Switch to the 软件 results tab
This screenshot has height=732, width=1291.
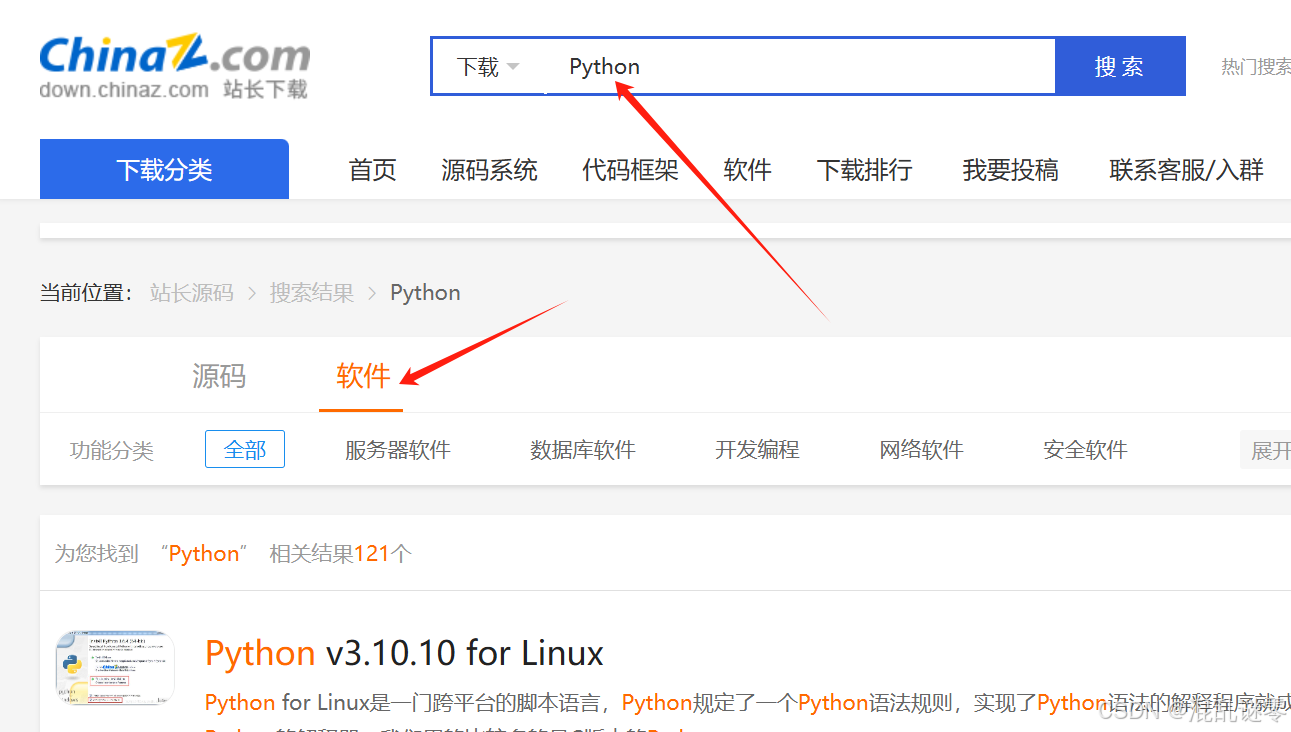362,376
